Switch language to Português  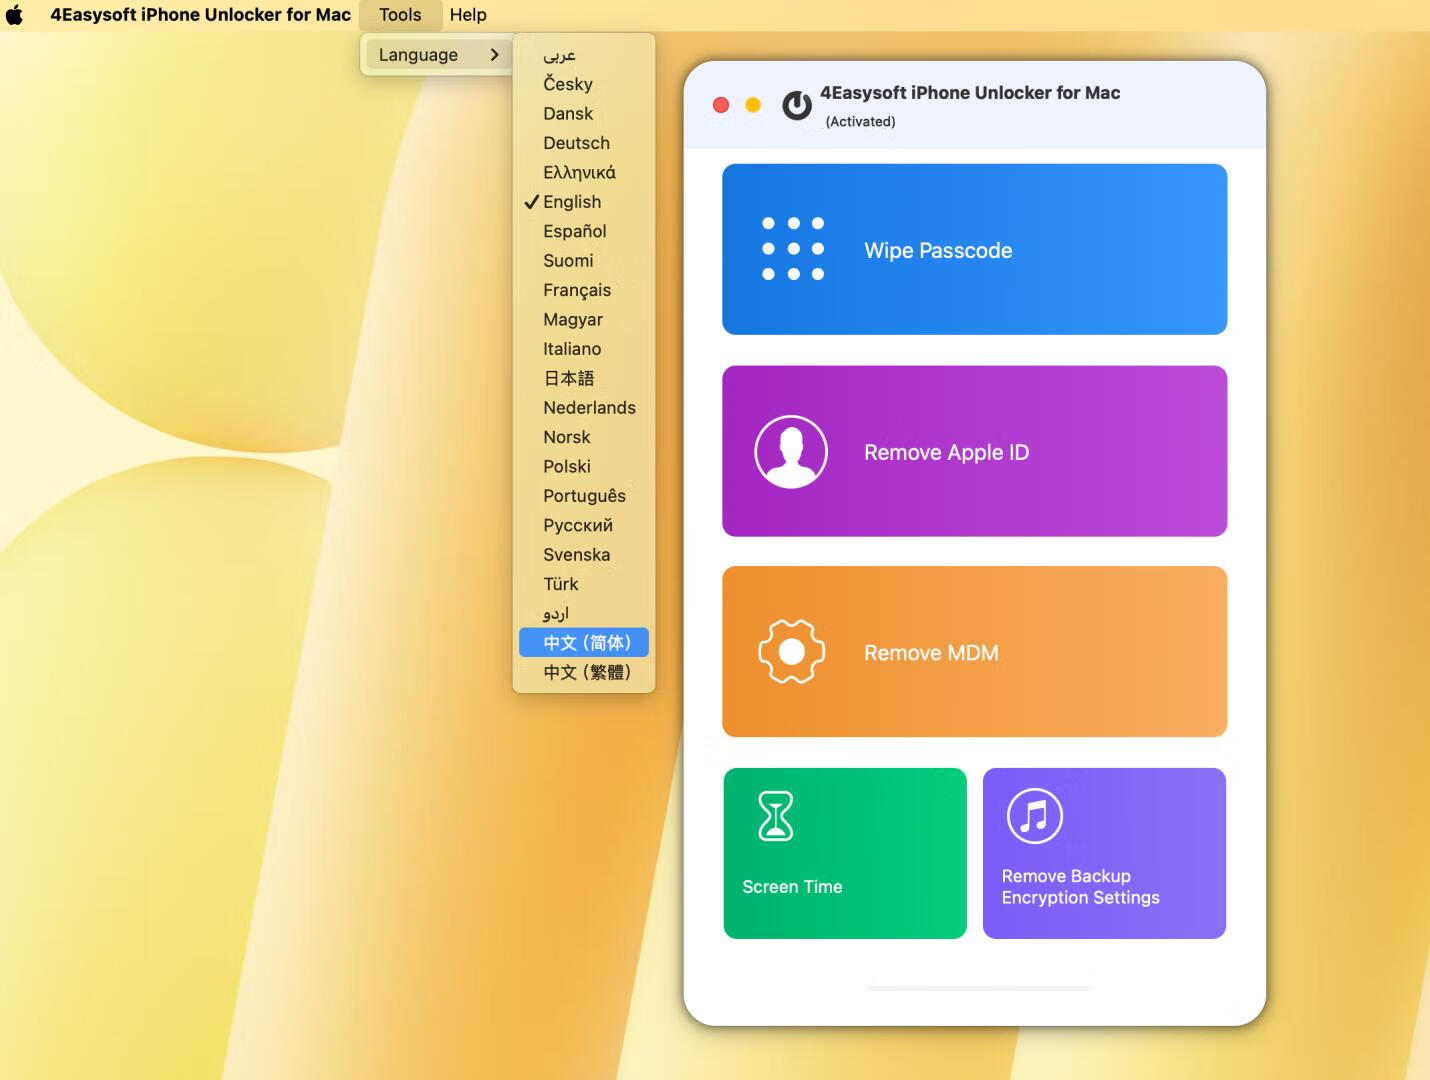pos(584,496)
